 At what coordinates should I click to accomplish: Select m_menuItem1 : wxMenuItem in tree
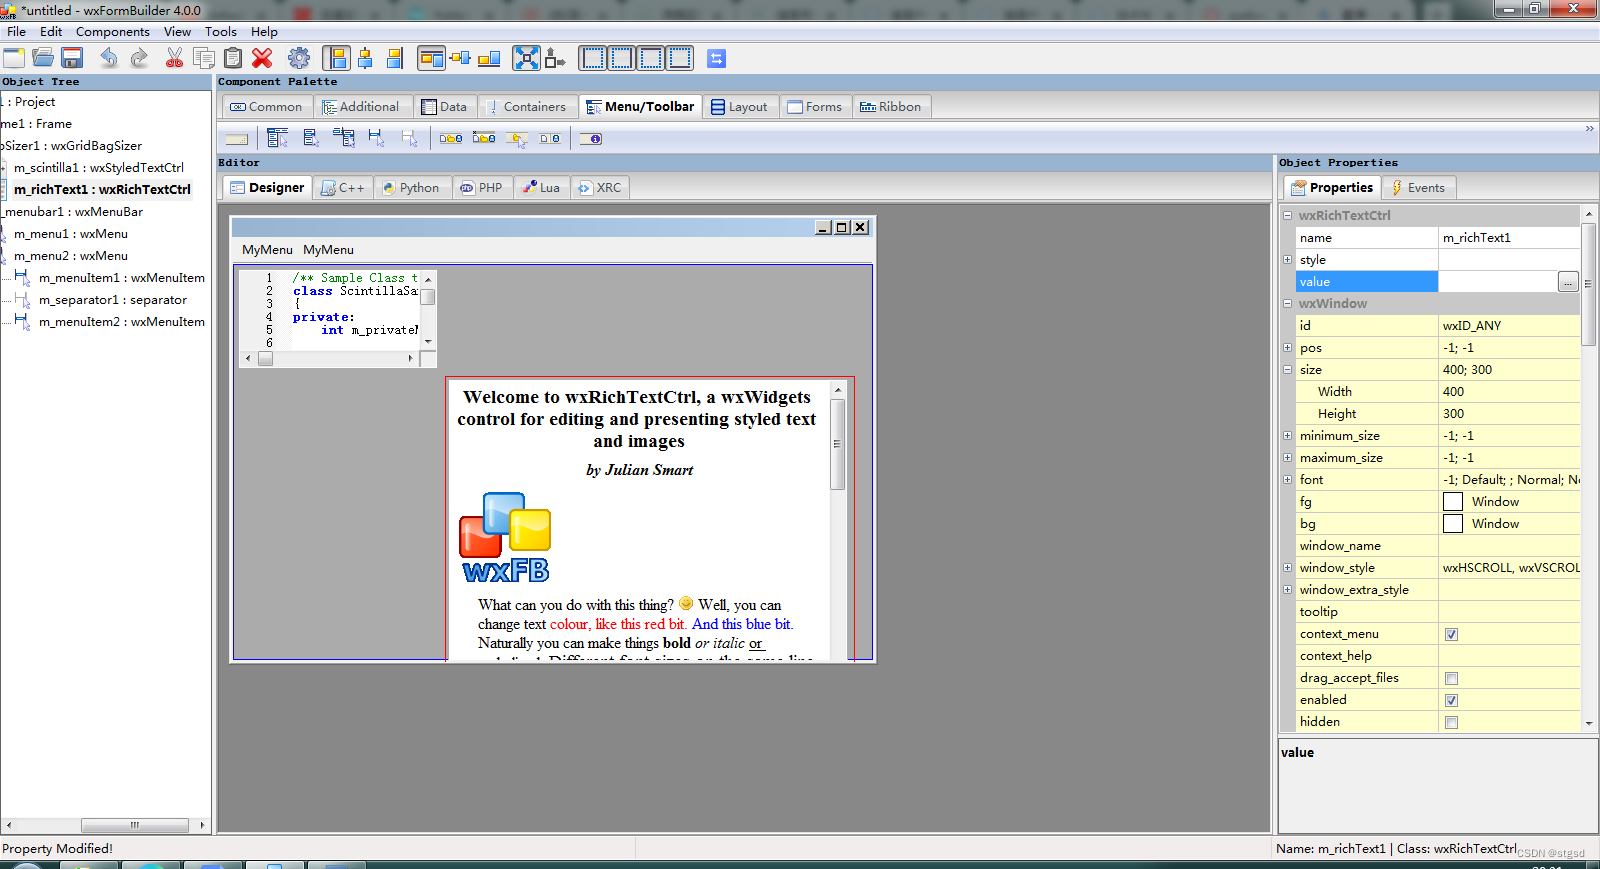click(122, 278)
